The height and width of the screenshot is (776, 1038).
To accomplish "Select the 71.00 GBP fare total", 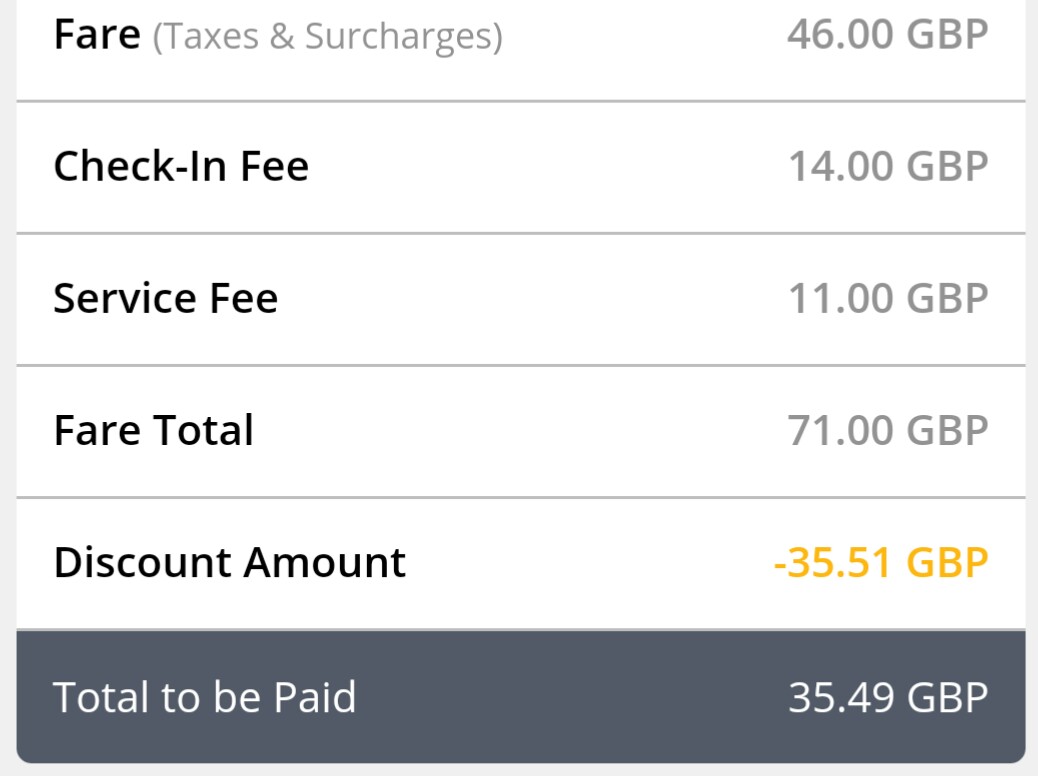I will click(888, 431).
